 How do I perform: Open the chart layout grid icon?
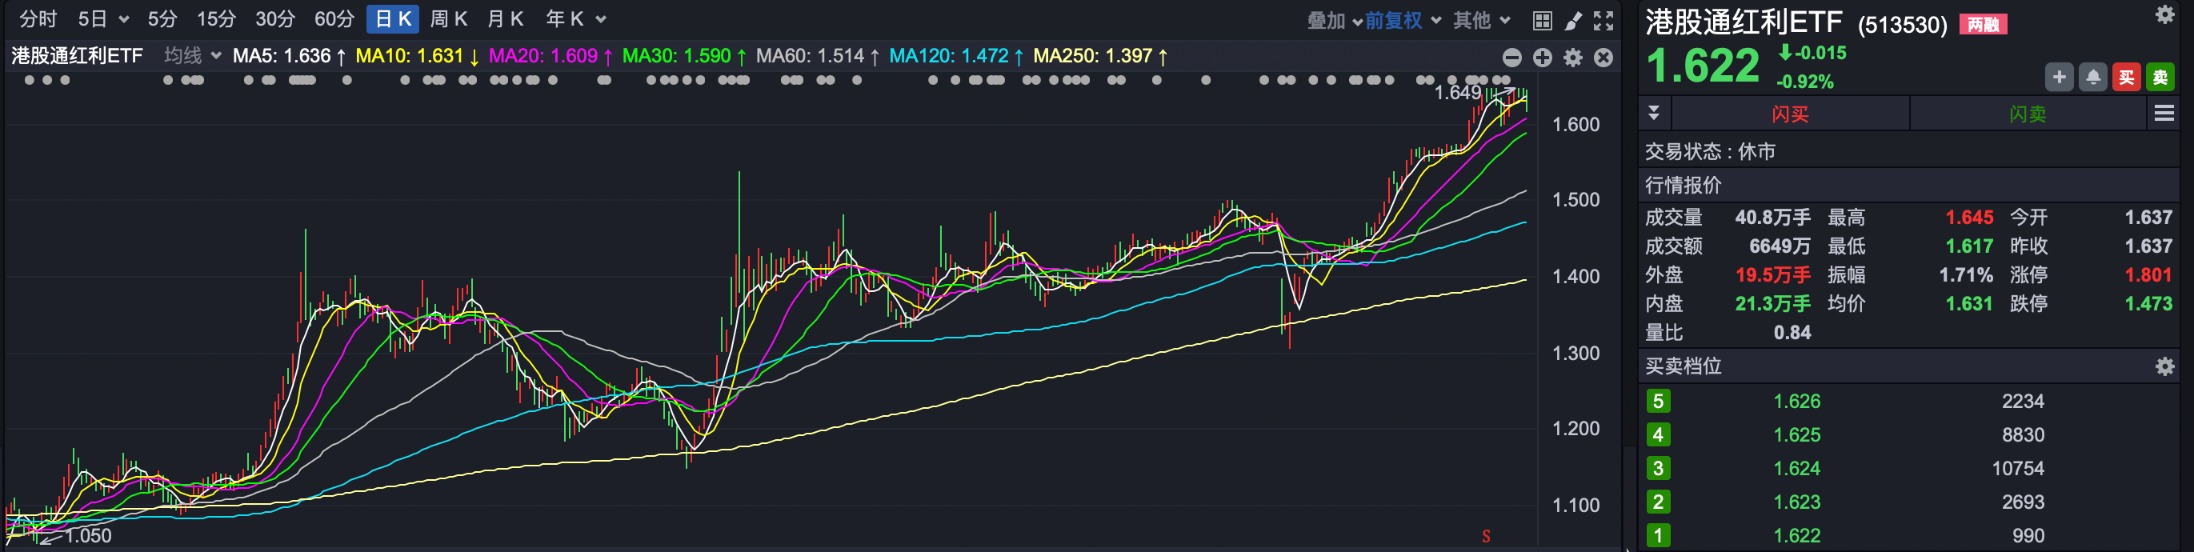[1542, 20]
